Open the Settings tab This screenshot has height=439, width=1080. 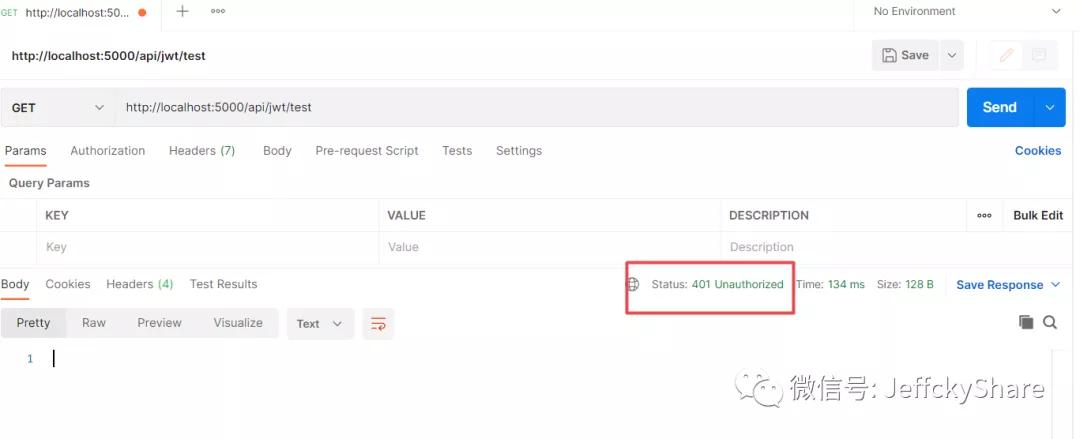(519, 150)
